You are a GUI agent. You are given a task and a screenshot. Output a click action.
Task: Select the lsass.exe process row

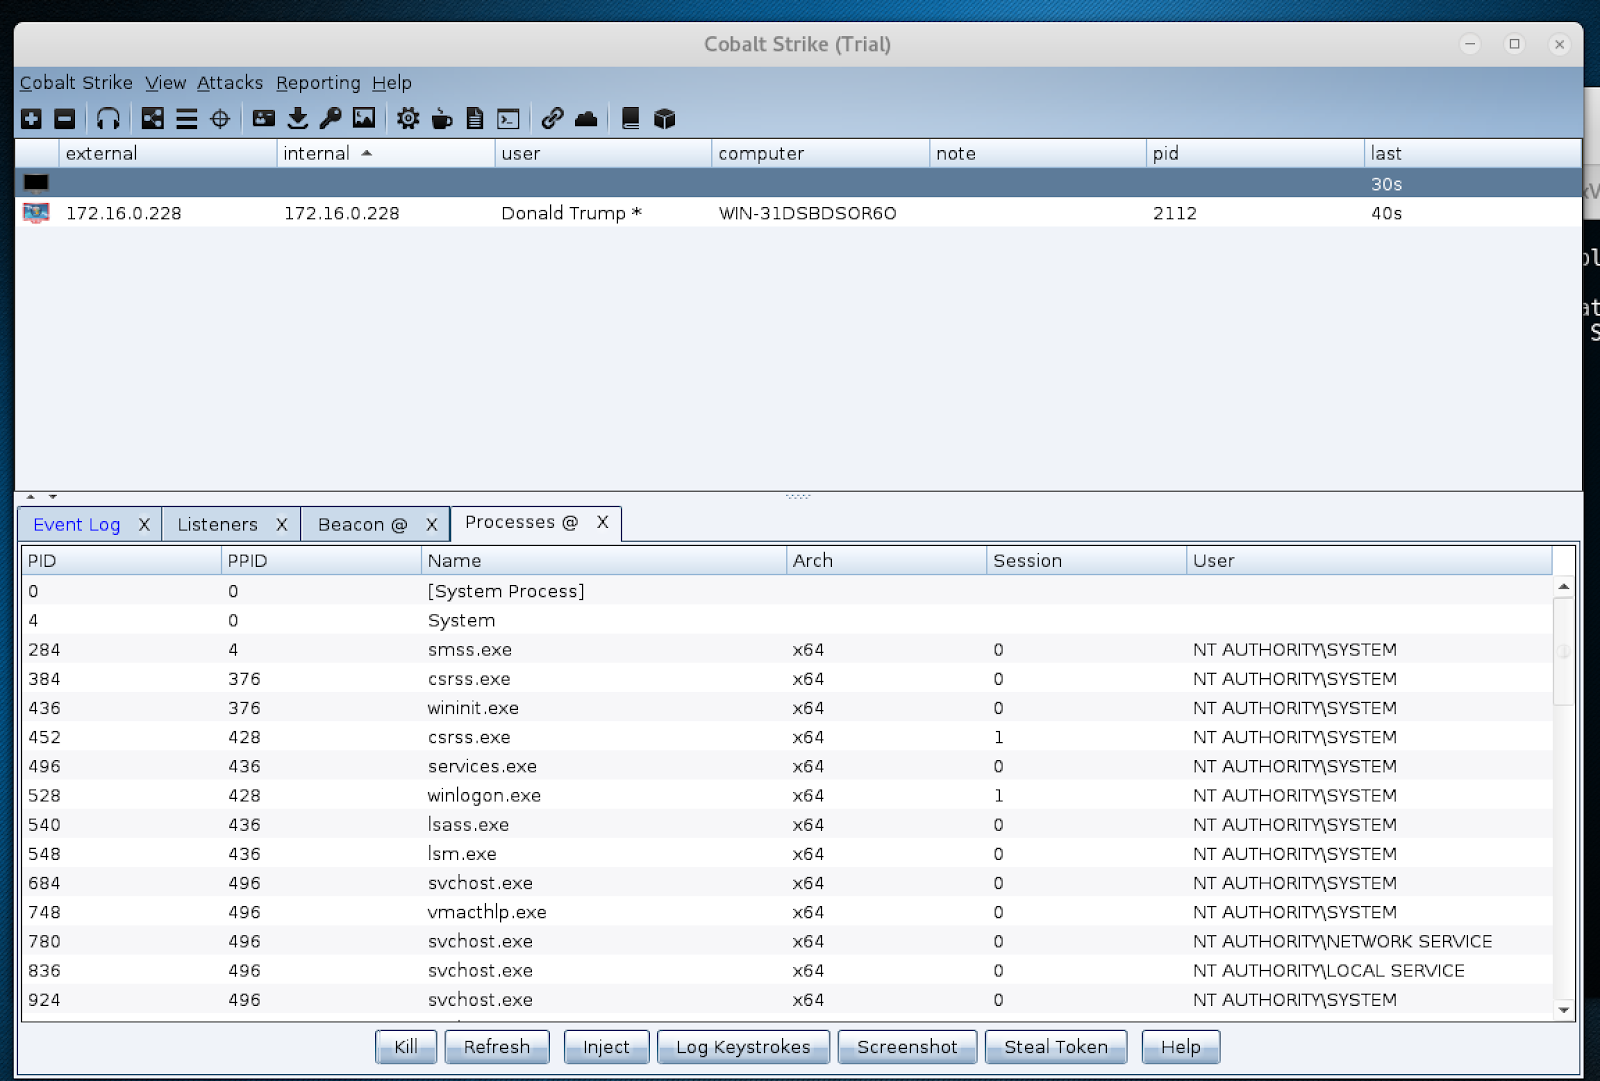pos(787,825)
